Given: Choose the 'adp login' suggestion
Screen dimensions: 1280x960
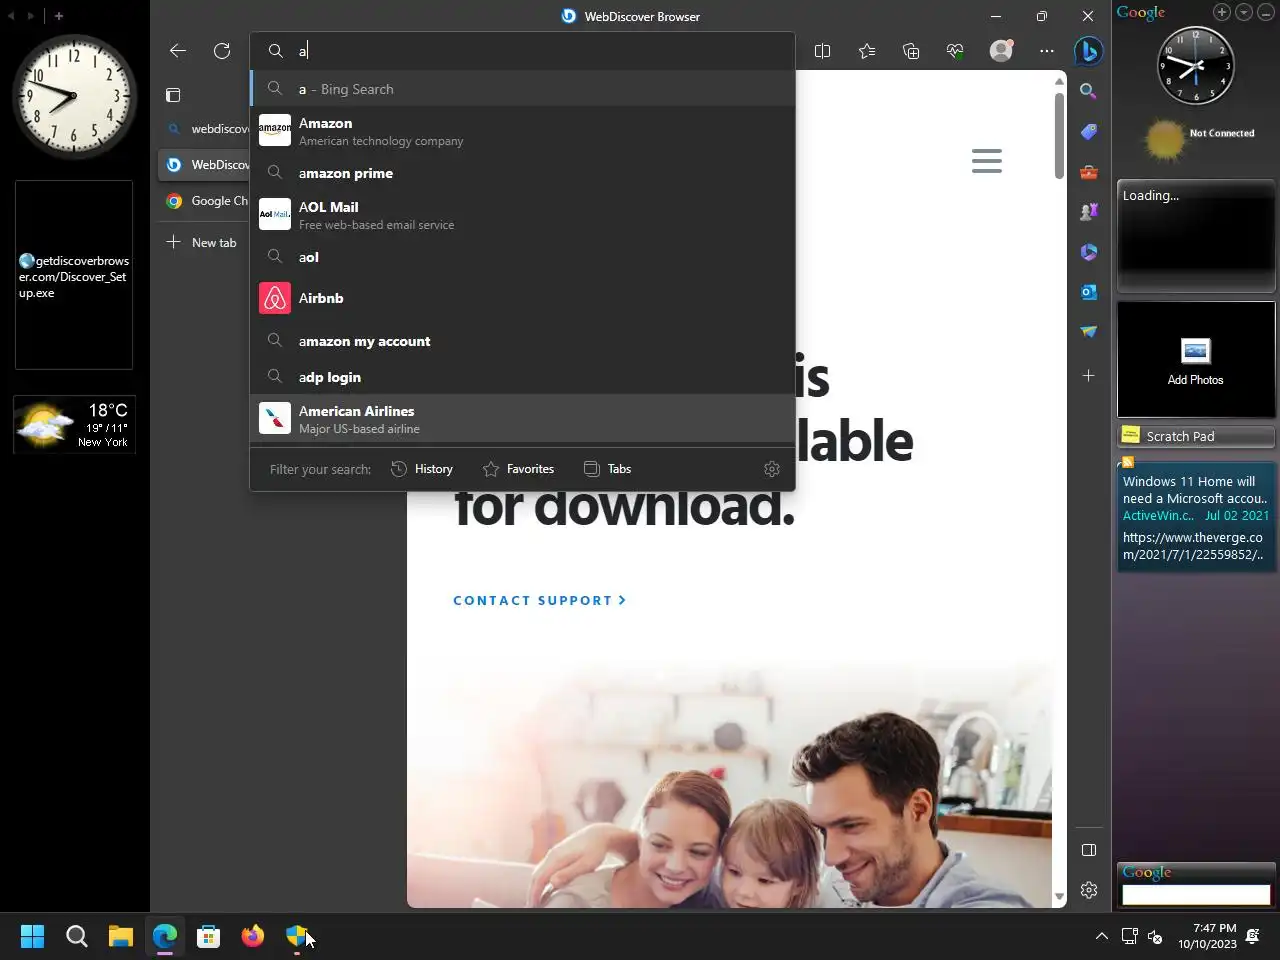Looking at the screenshot, I should (x=523, y=377).
